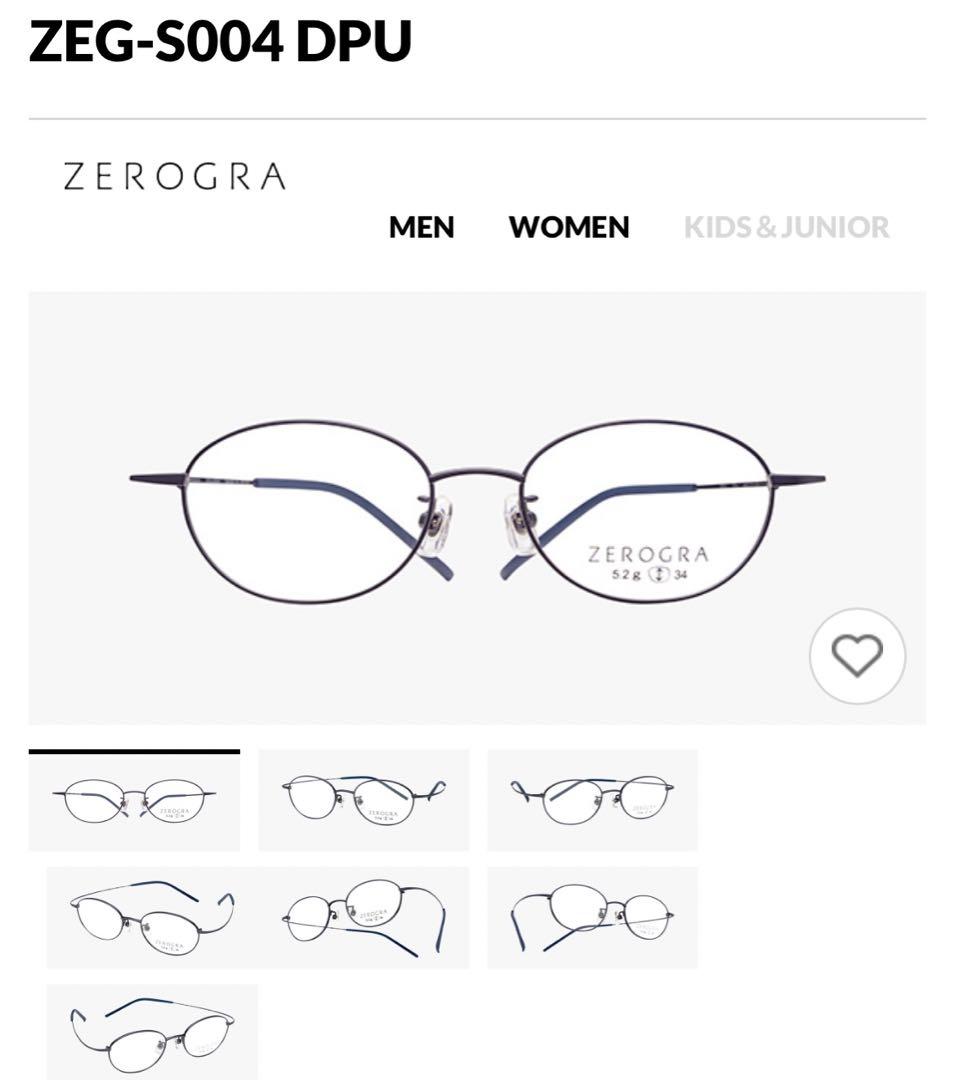Click the ZEROGRA print on the lens
The image size is (956, 1080).
click(x=648, y=554)
